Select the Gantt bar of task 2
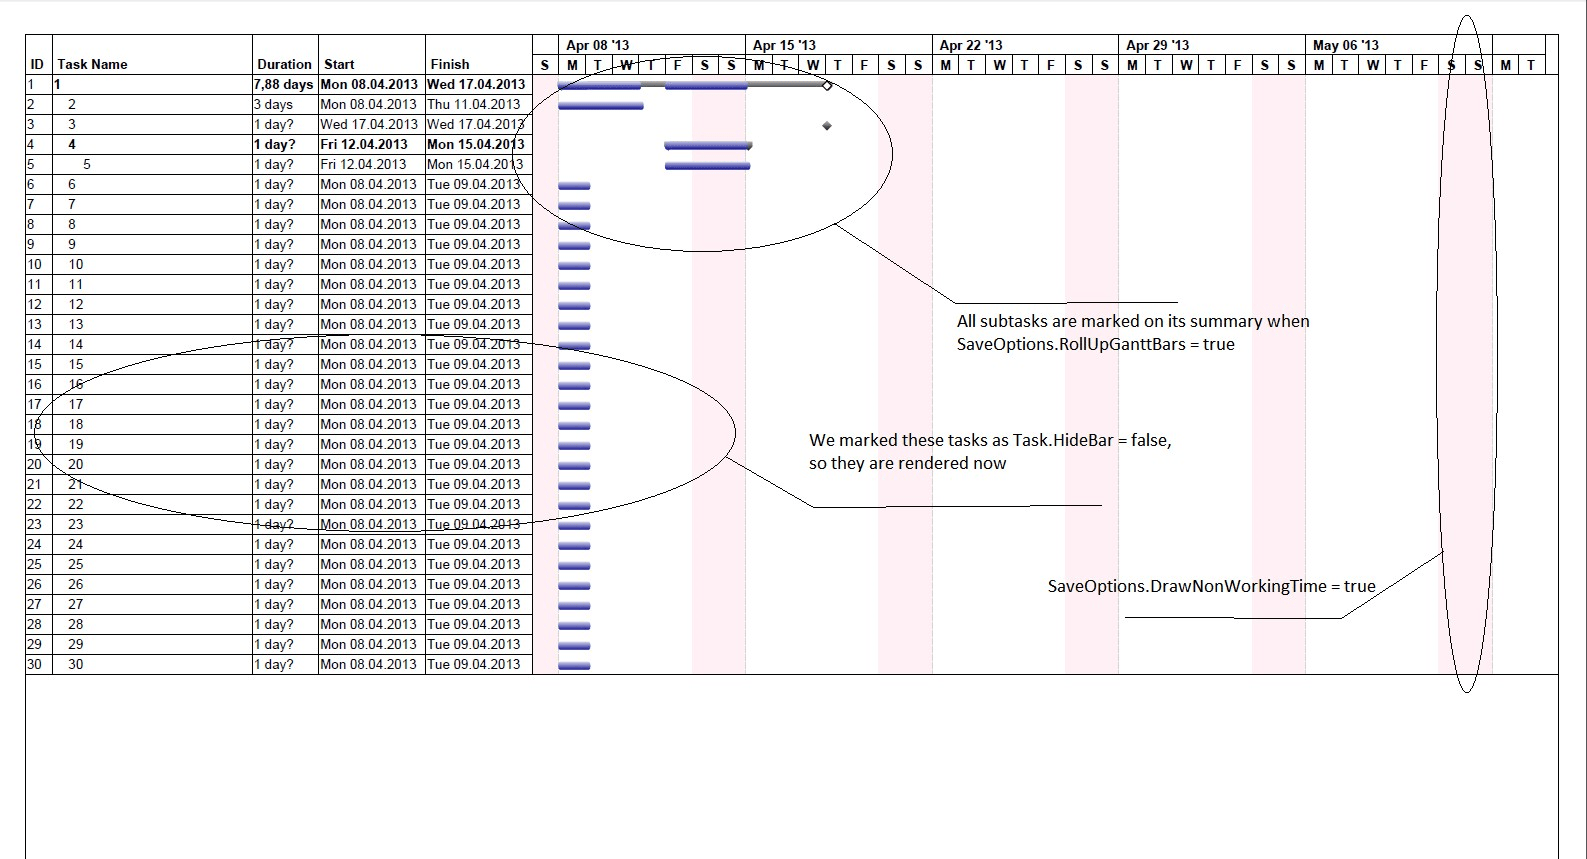Image resolution: width=1587 pixels, height=859 pixels. (x=601, y=105)
